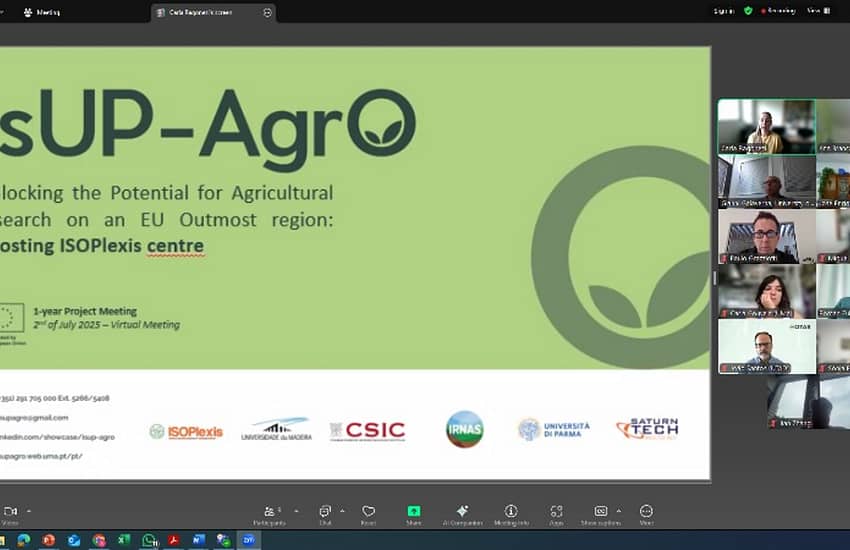Click the linkedin.com/showcase/isup-agro link text
The image size is (850, 550).
(57, 437)
